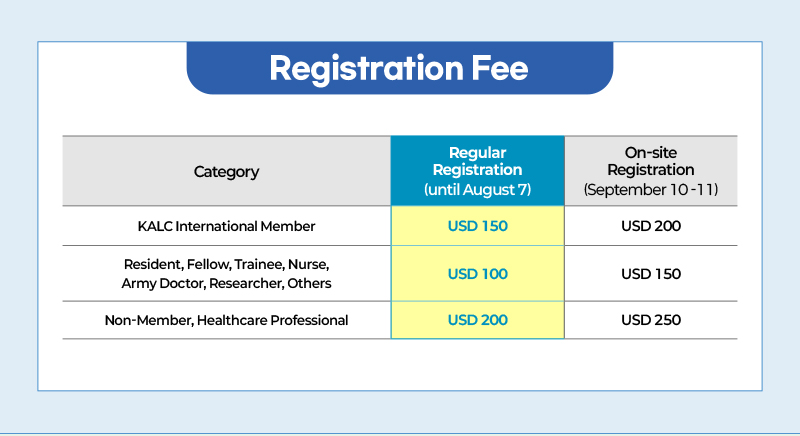Image resolution: width=800 pixels, height=436 pixels.
Task: Click the word 'Fee' in the title
Action: click(499, 68)
